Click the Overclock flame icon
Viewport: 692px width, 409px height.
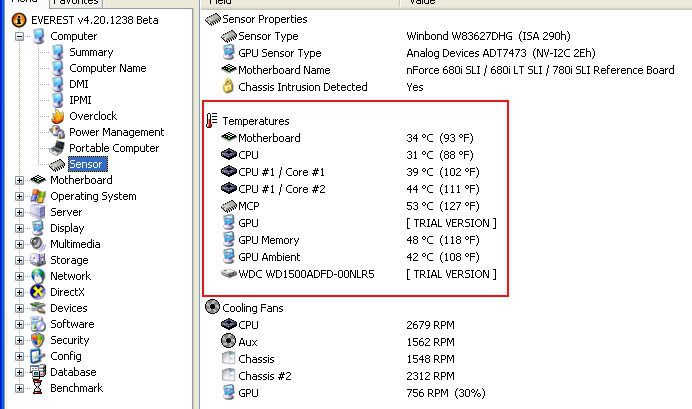(57, 116)
